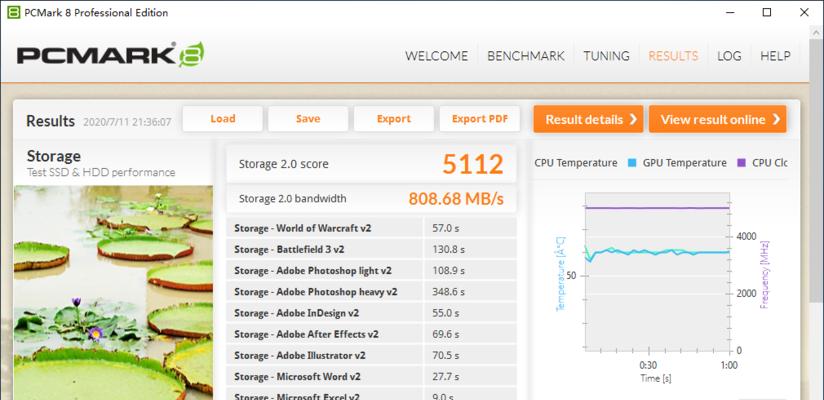Click the PCMark 8 title bar app icon
824x400 pixels.
point(14,12)
